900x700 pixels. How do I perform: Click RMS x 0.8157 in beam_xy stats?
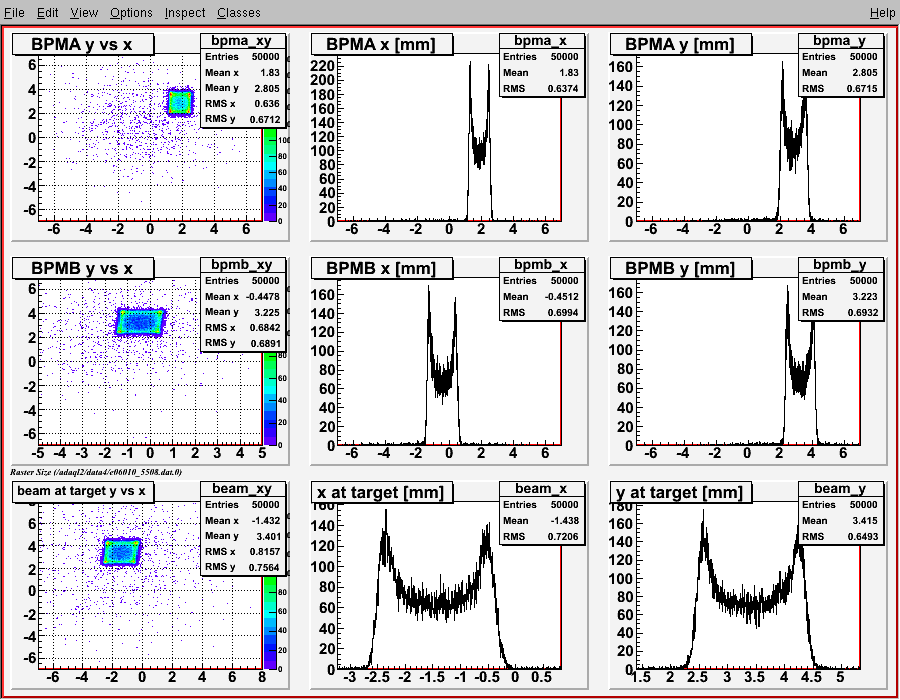[242, 552]
